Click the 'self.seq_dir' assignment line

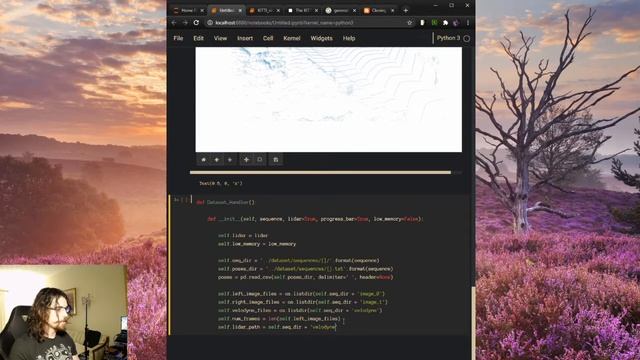298,260
